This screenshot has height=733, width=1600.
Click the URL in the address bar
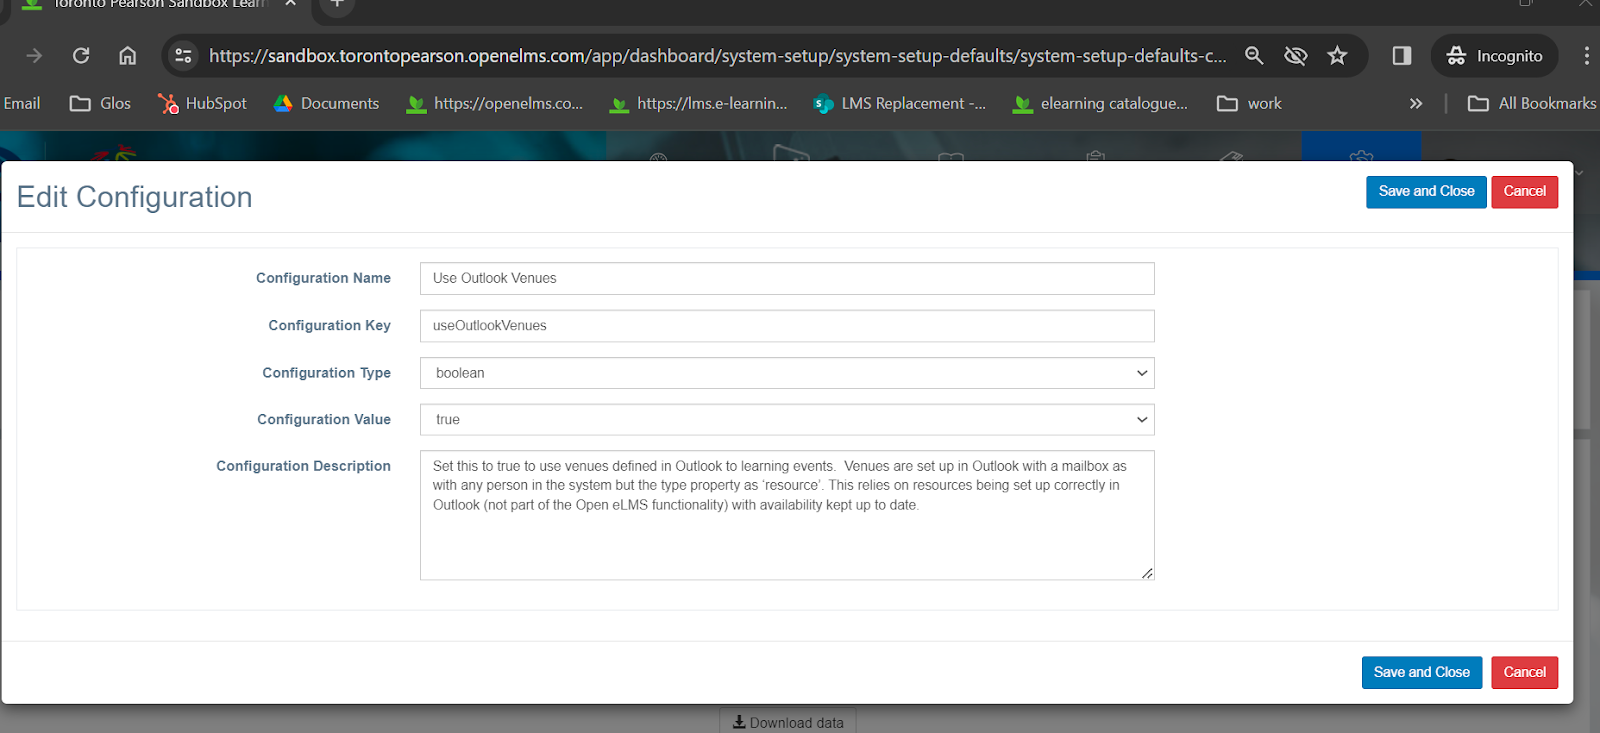[x=717, y=55]
